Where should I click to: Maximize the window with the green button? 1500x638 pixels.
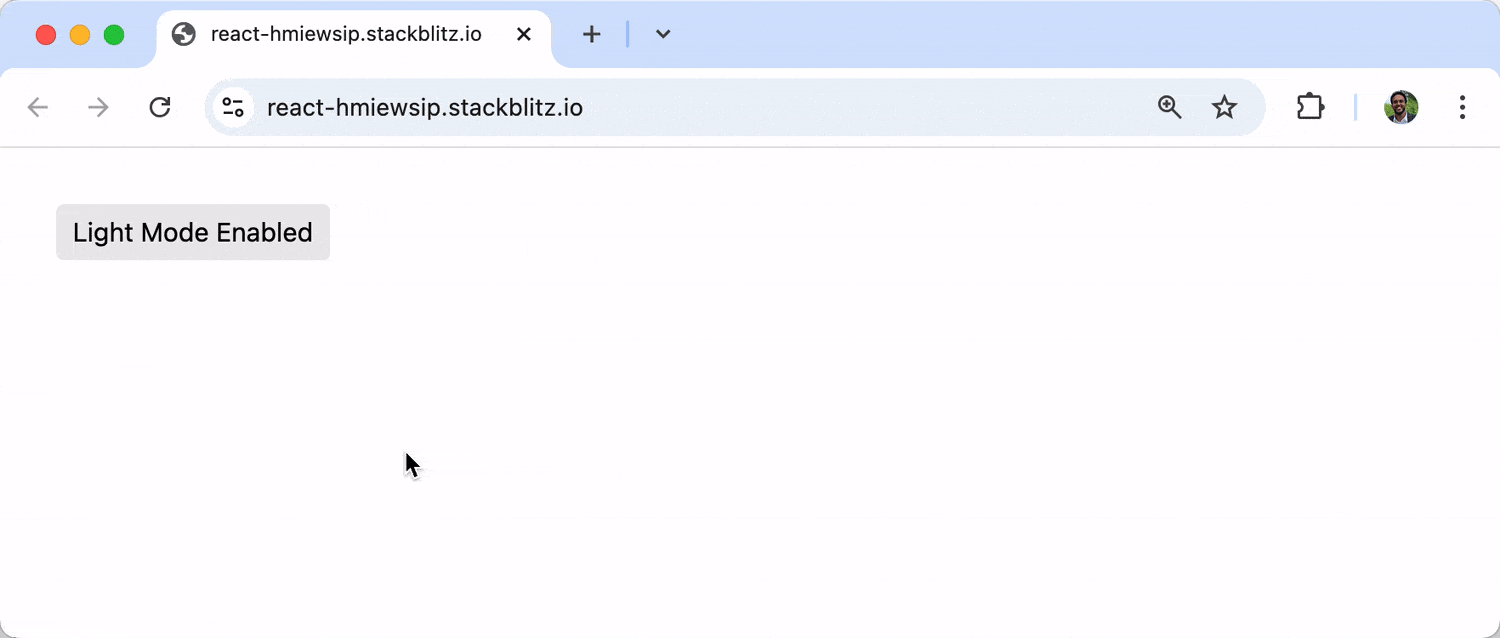click(114, 35)
